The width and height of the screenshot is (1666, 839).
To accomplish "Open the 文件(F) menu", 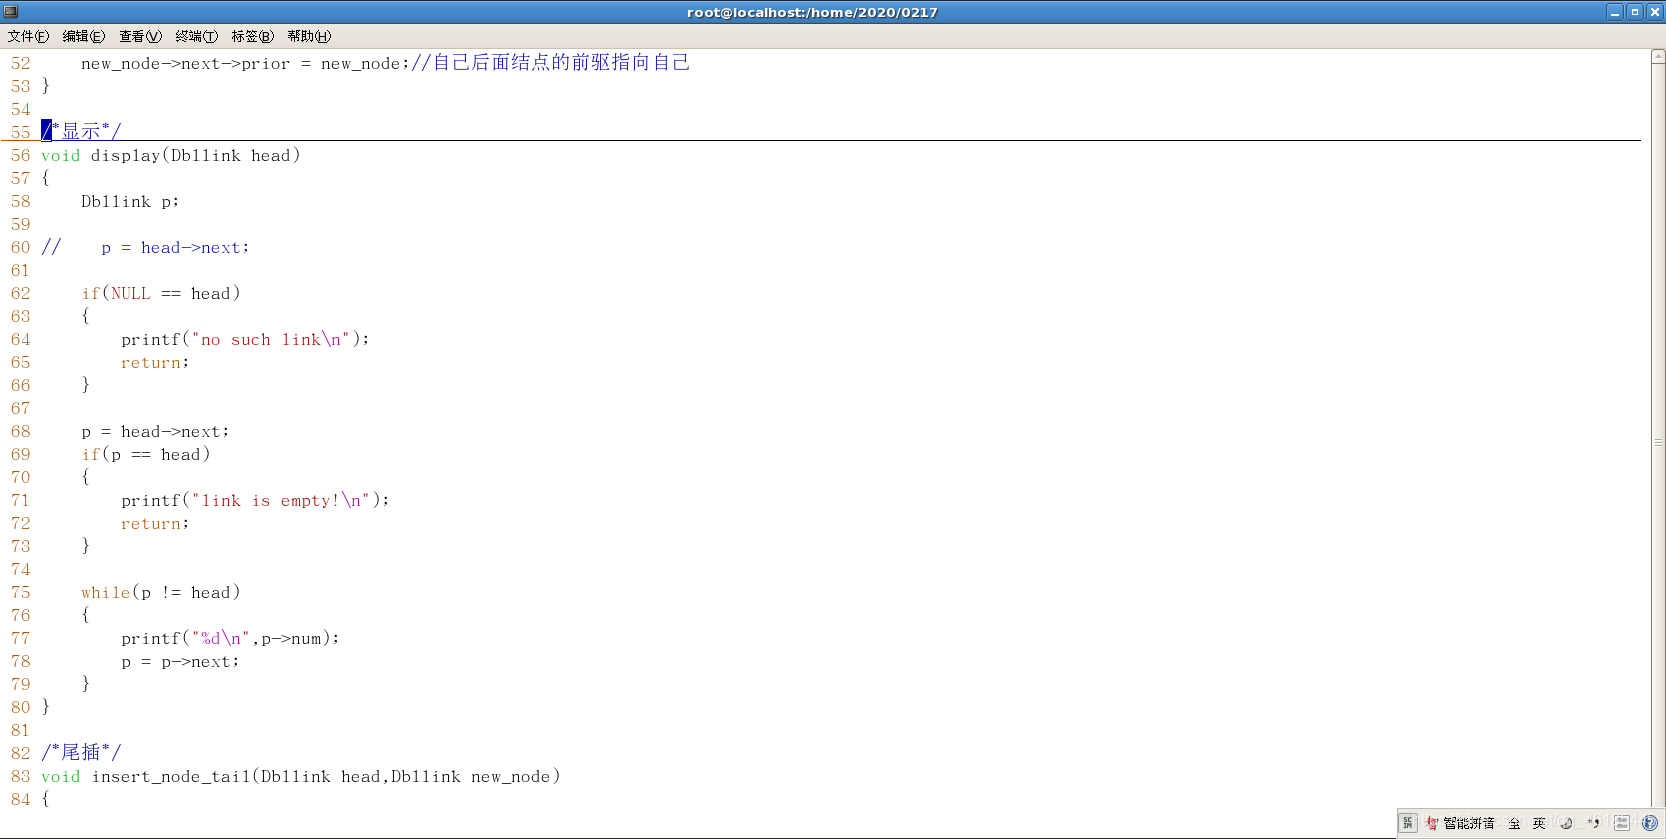I will [28, 36].
